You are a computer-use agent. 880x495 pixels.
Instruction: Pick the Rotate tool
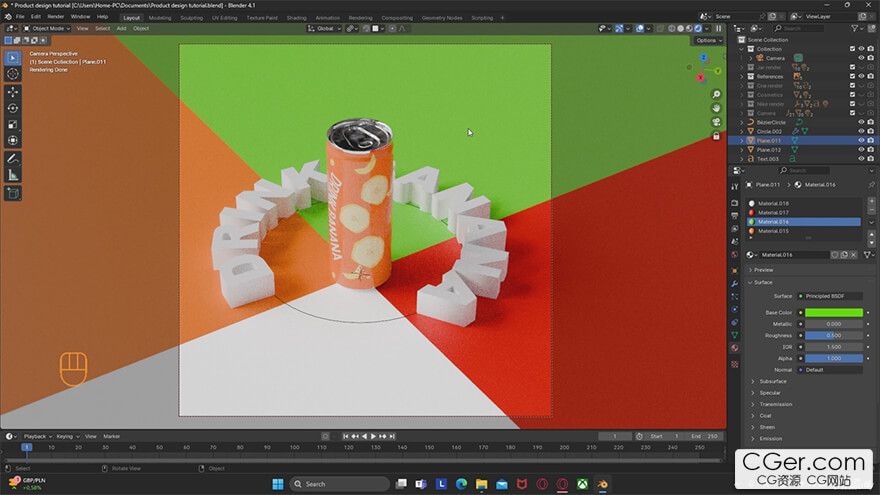13,108
